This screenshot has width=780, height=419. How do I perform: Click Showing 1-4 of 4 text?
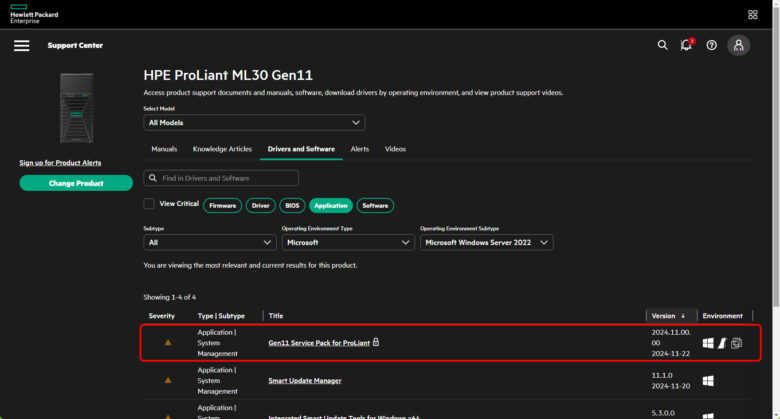[x=170, y=297]
